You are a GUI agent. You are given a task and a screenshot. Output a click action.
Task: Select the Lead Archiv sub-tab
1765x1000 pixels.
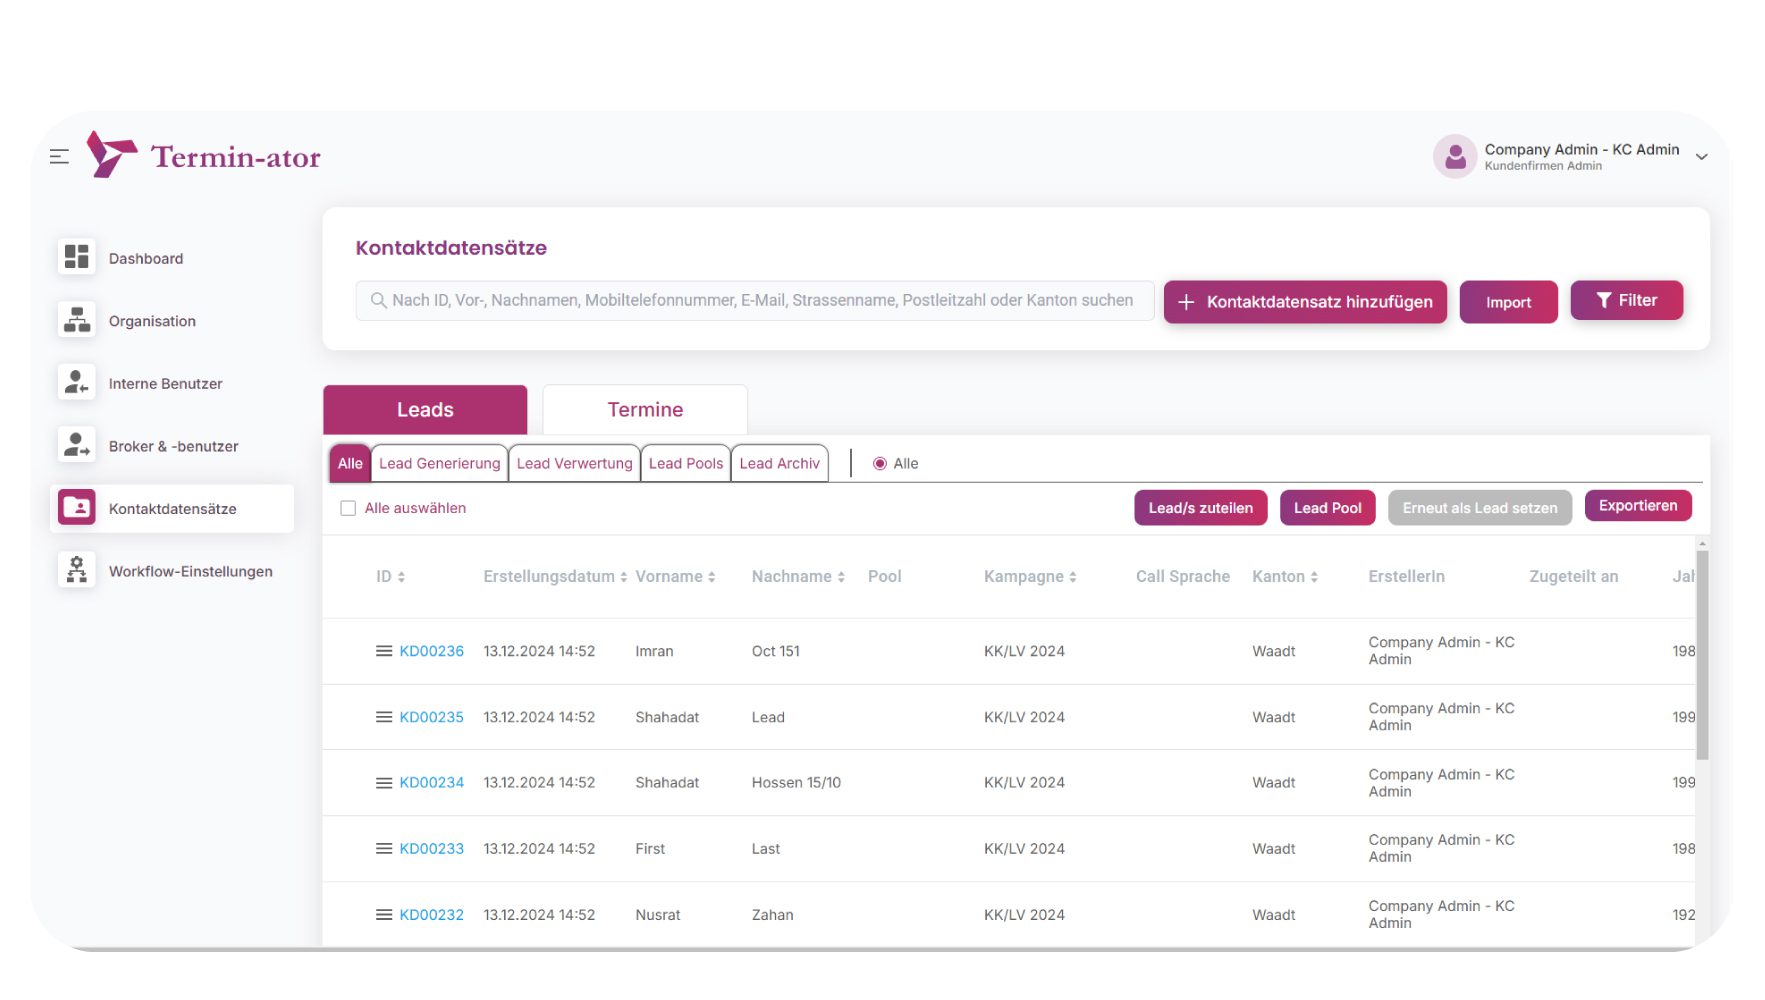click(x=779, y=464)
